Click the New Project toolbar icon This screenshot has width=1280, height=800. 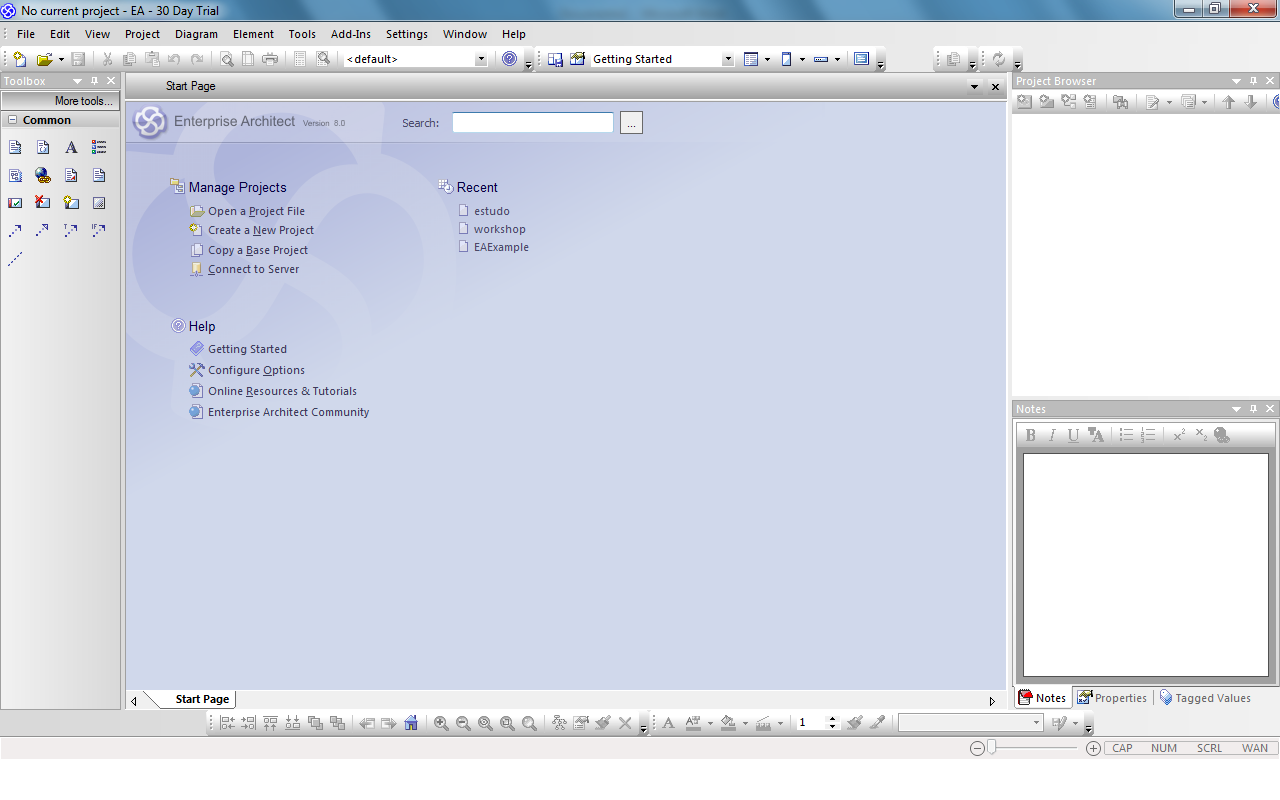[x=20, y=59]
